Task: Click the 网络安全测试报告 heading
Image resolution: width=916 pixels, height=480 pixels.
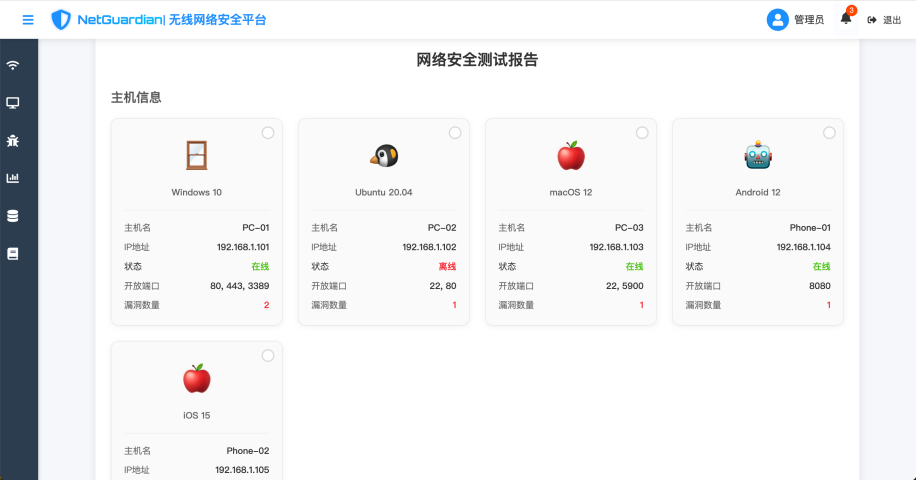Action: [x=477, y=60]
